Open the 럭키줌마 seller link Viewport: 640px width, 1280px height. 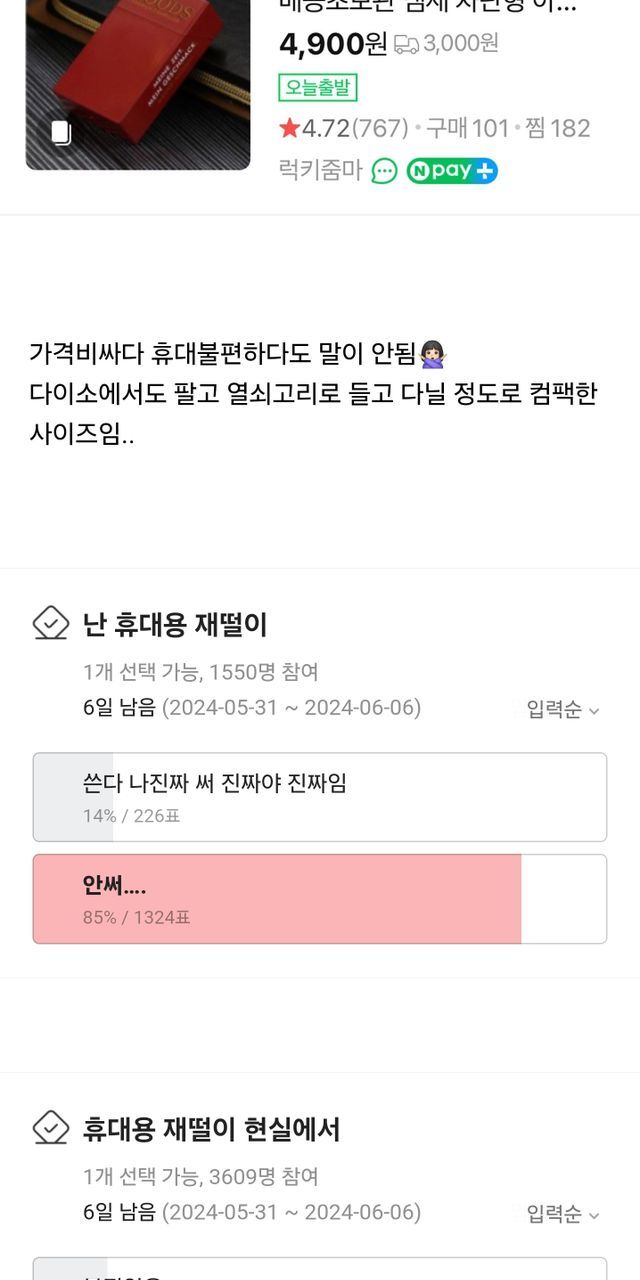pos(320,171)
